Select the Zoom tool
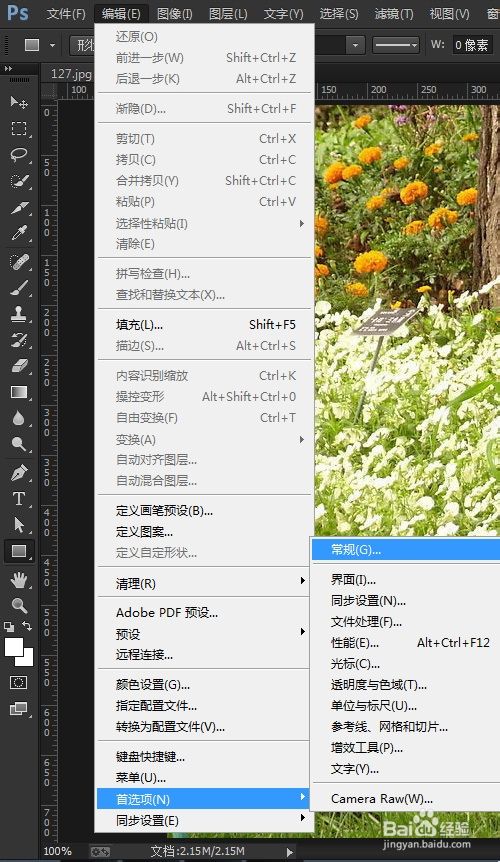Screen dimensions: 500x862 [19, 606]
